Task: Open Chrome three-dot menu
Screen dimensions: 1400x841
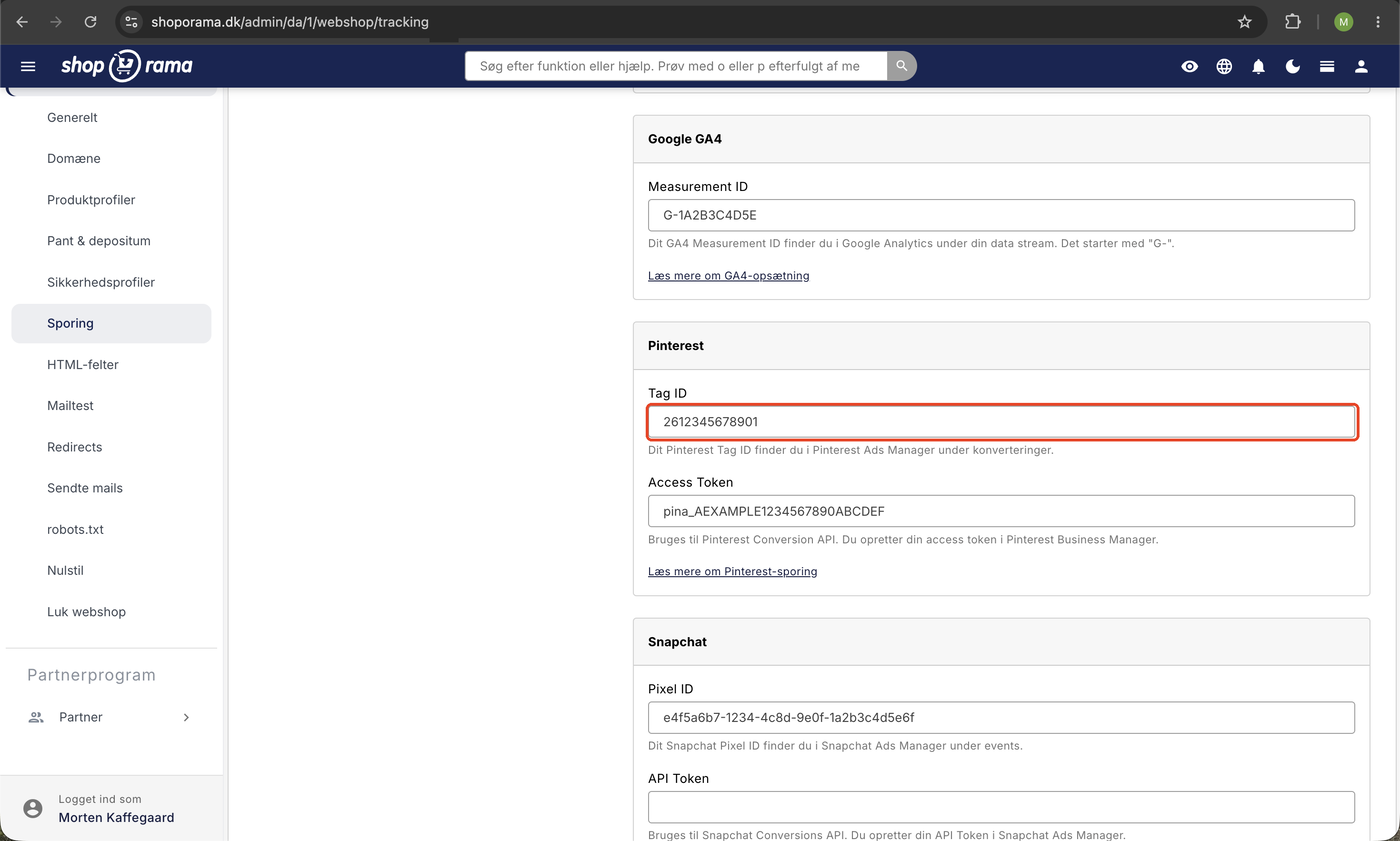Action: pyautogui.click(x=1377, y=21)
